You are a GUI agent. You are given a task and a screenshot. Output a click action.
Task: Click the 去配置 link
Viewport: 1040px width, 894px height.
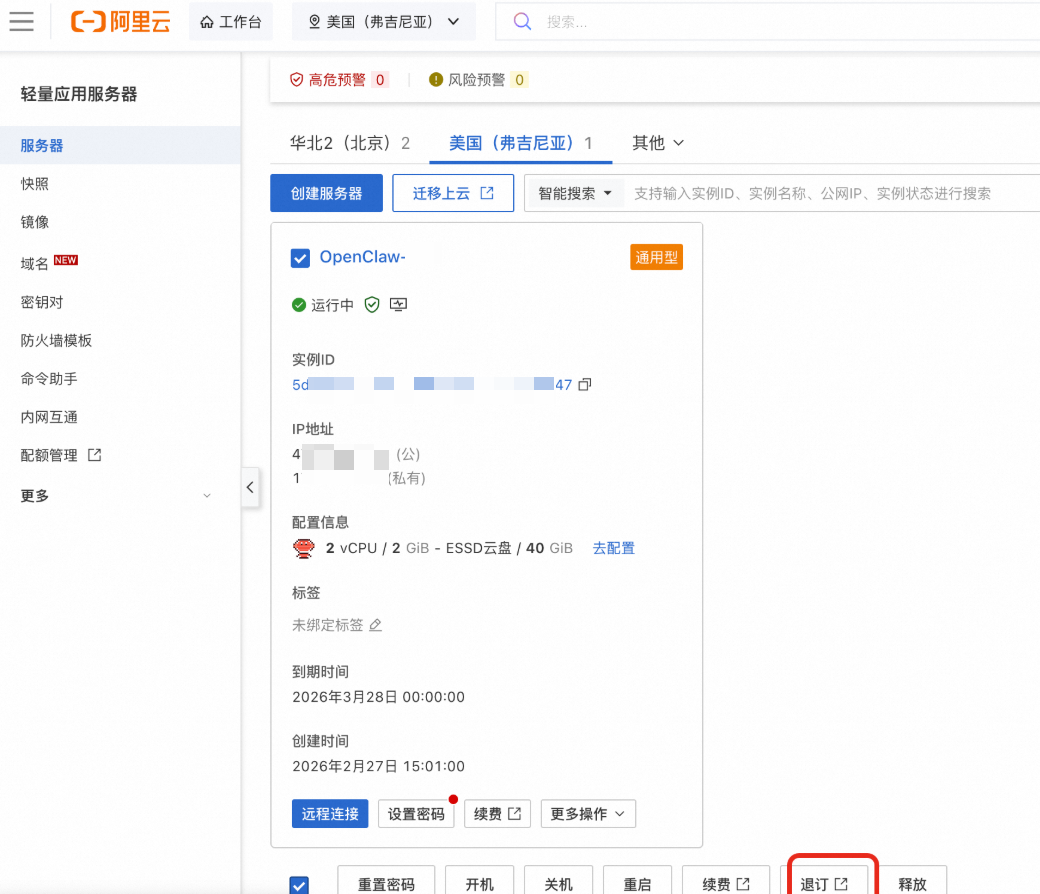click(x=614, y=548)
